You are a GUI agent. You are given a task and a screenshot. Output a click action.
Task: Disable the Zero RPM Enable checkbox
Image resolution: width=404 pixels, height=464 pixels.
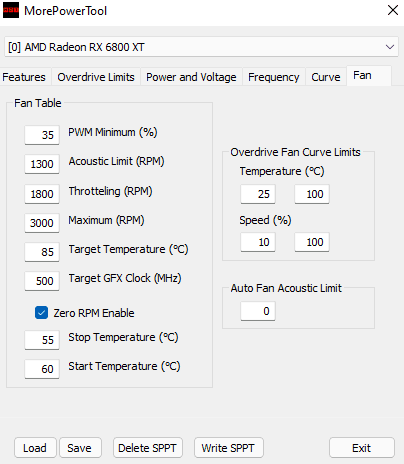pyautogui.click(x=41, y=313)
